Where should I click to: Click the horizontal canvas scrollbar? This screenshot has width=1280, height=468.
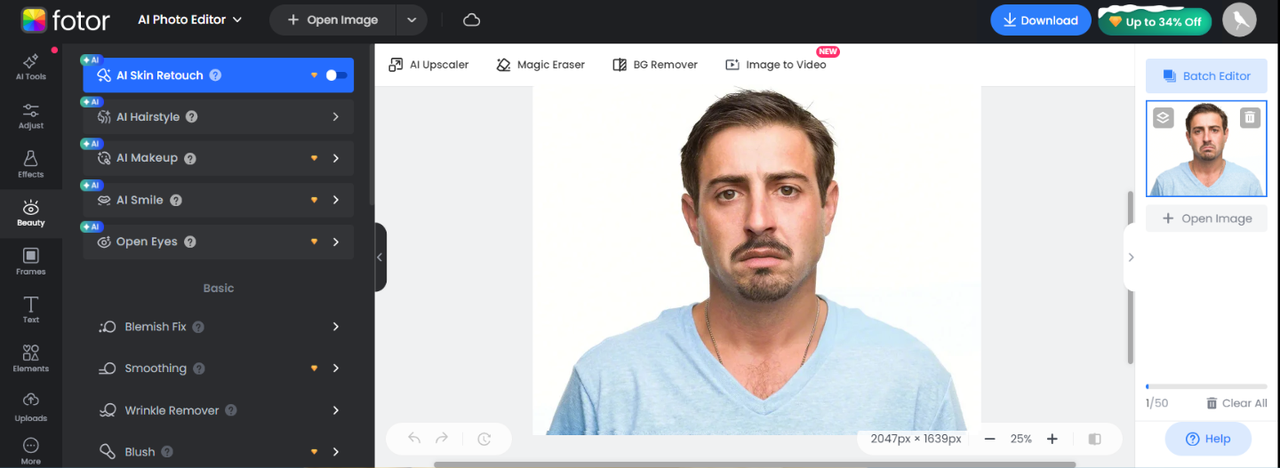755,464
